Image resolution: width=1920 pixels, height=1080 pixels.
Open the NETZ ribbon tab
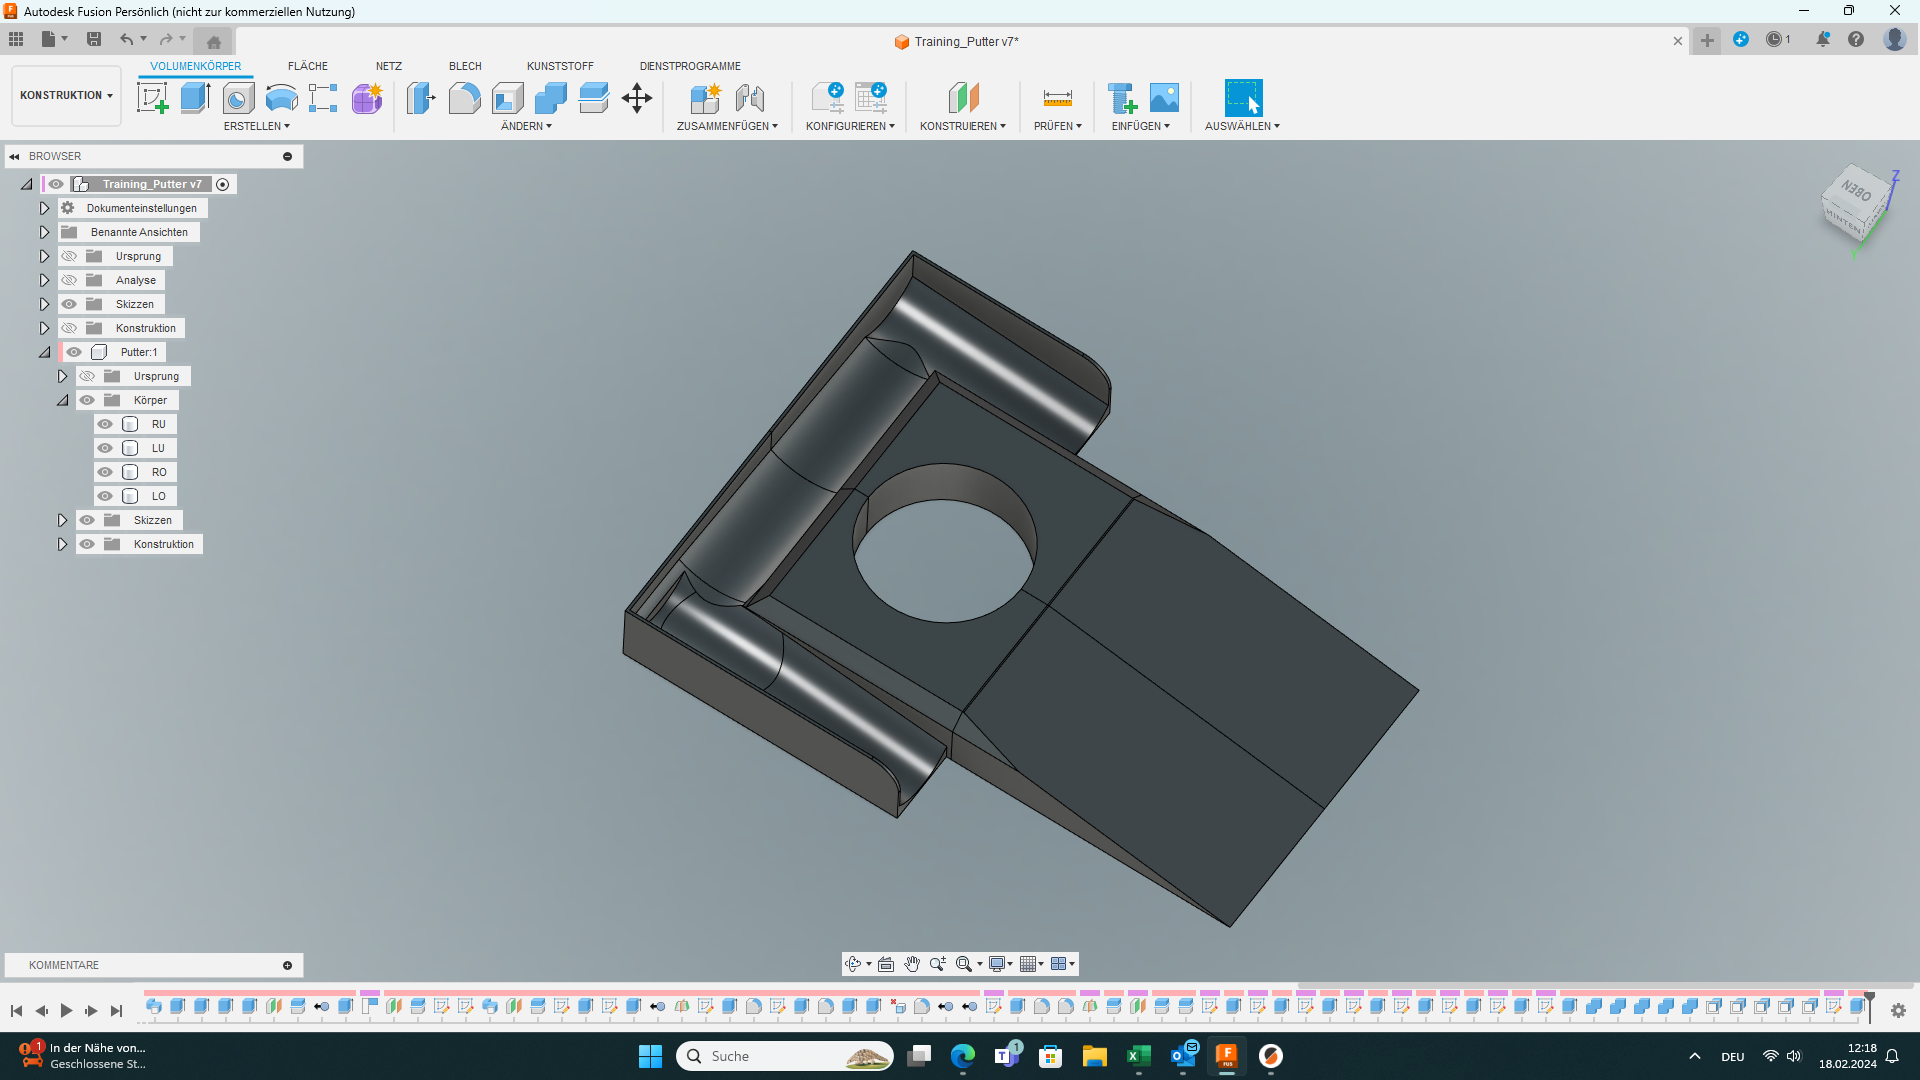point(388,66)
